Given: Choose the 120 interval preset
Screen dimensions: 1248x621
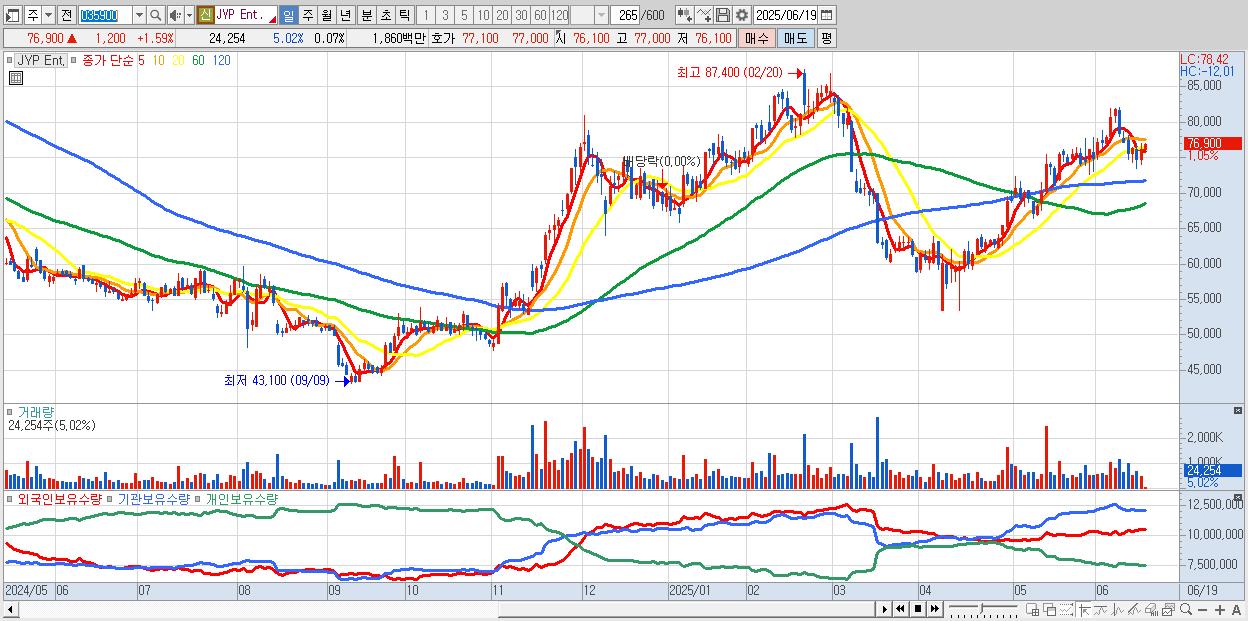Looking at the screenshot, I should pyautogui.click(x=560, y=15).
